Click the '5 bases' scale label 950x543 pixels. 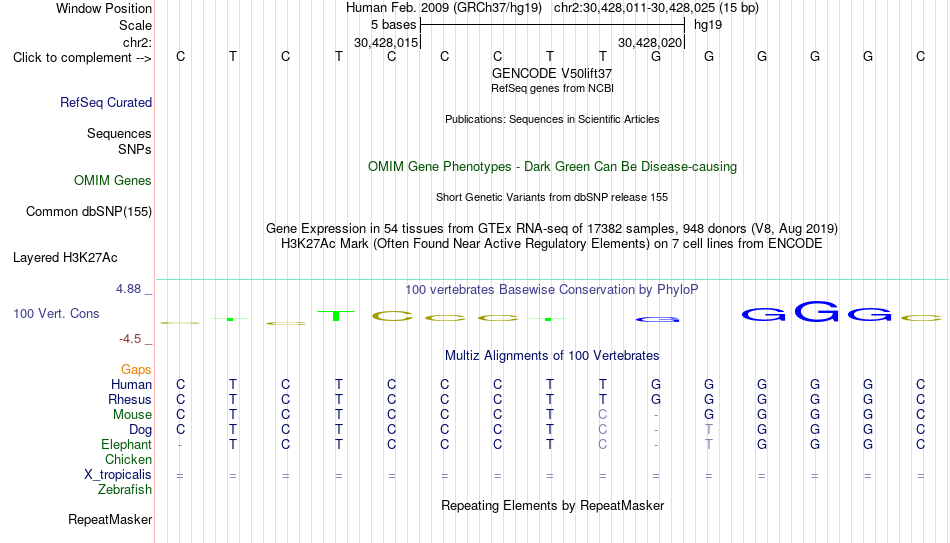394,25
